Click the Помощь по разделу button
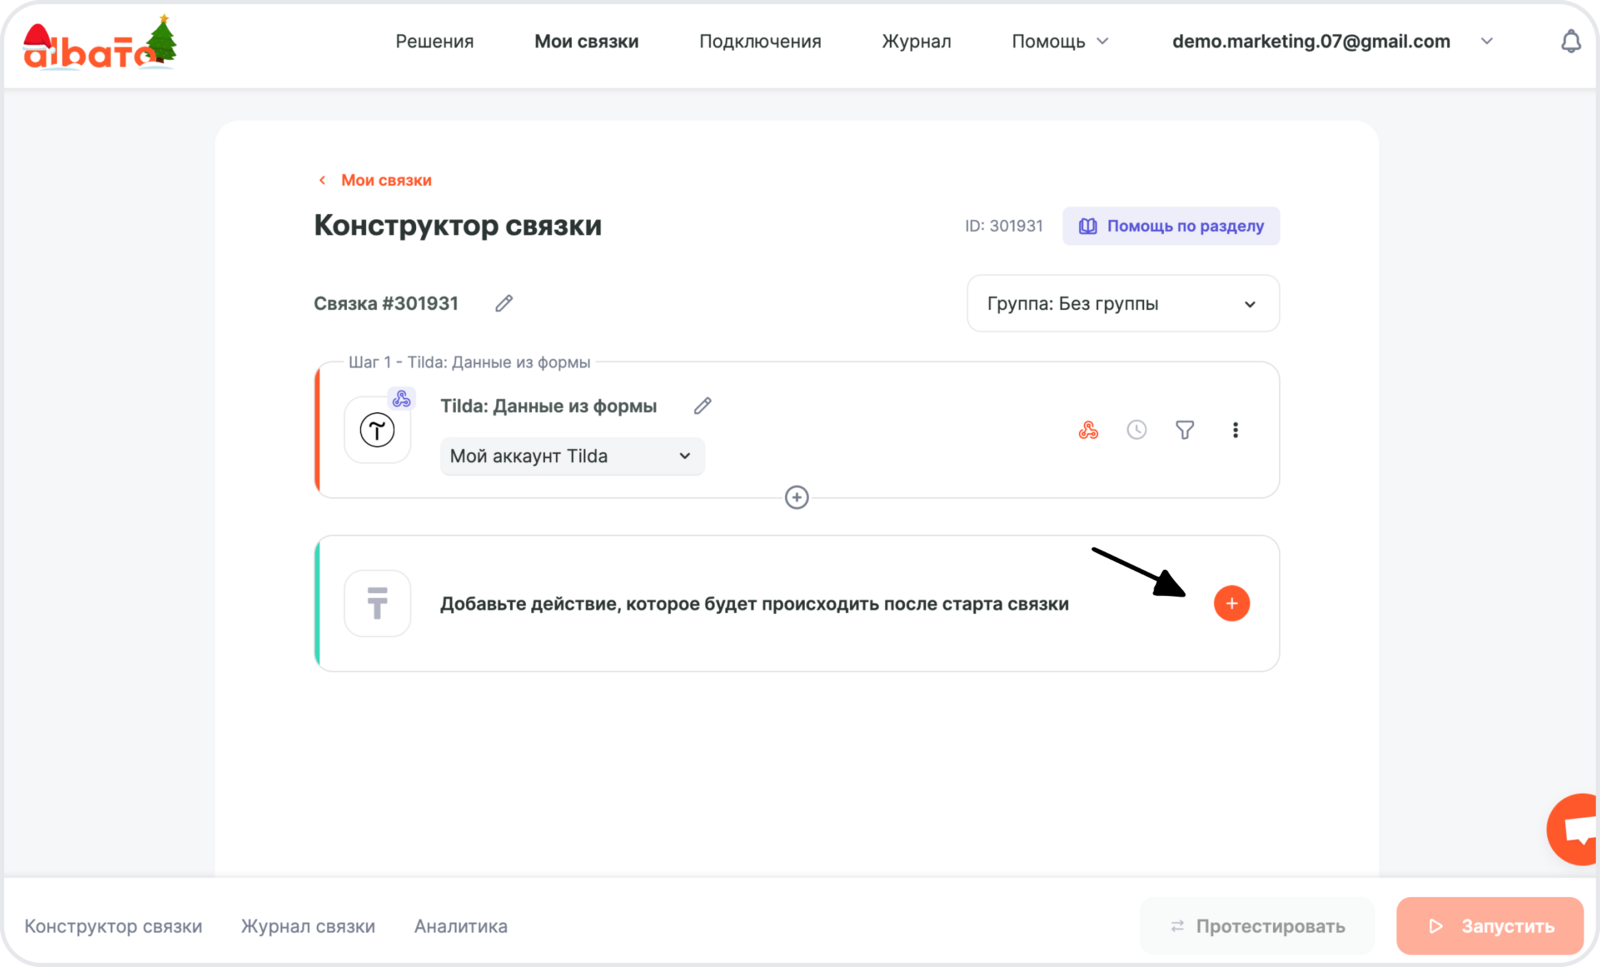This screenshot has width=1600, height=967. pyautogui.click(x=1171, y=226)
